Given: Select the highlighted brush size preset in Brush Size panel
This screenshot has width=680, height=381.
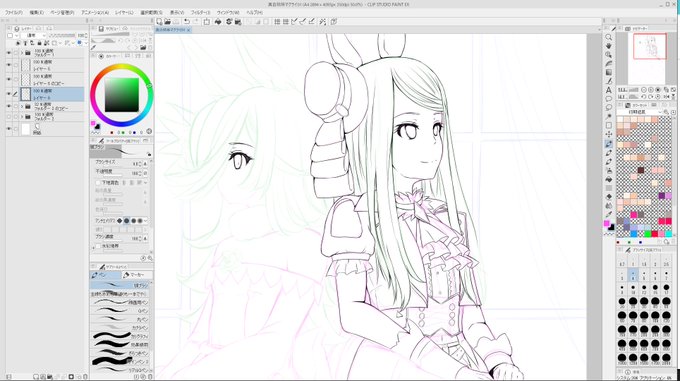Looking at the screenshot, I should (x=633, y=275).
